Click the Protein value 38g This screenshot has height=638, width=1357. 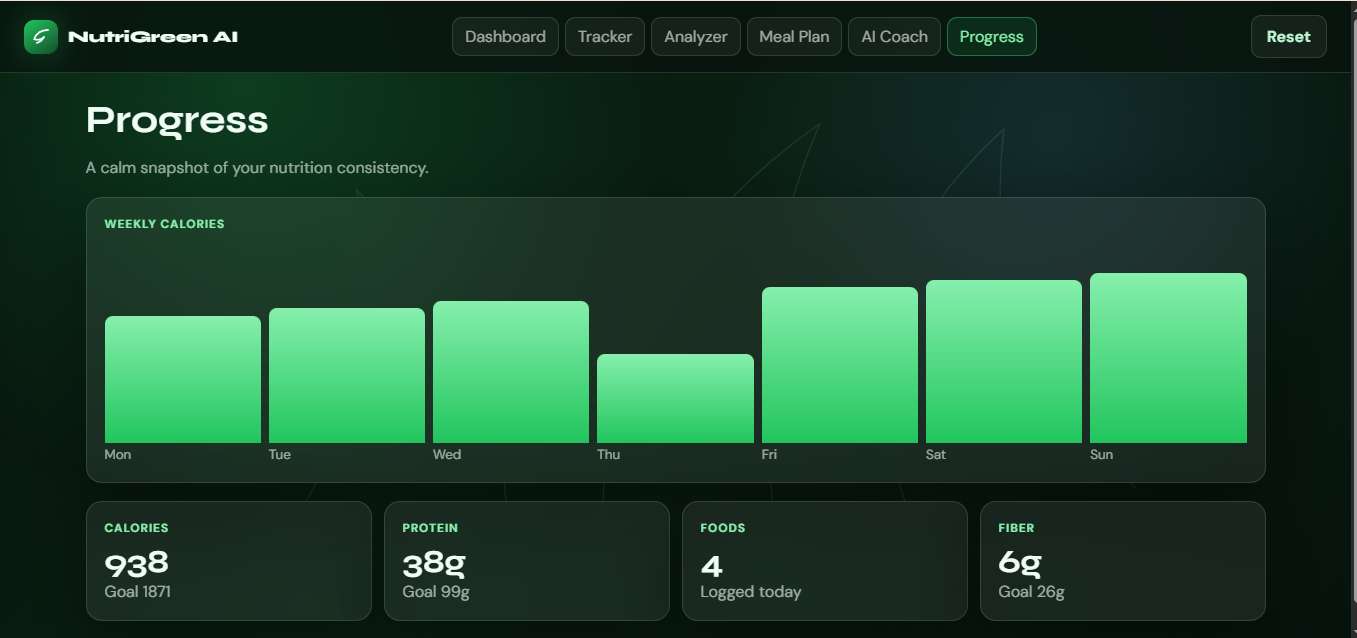point(434,564)
